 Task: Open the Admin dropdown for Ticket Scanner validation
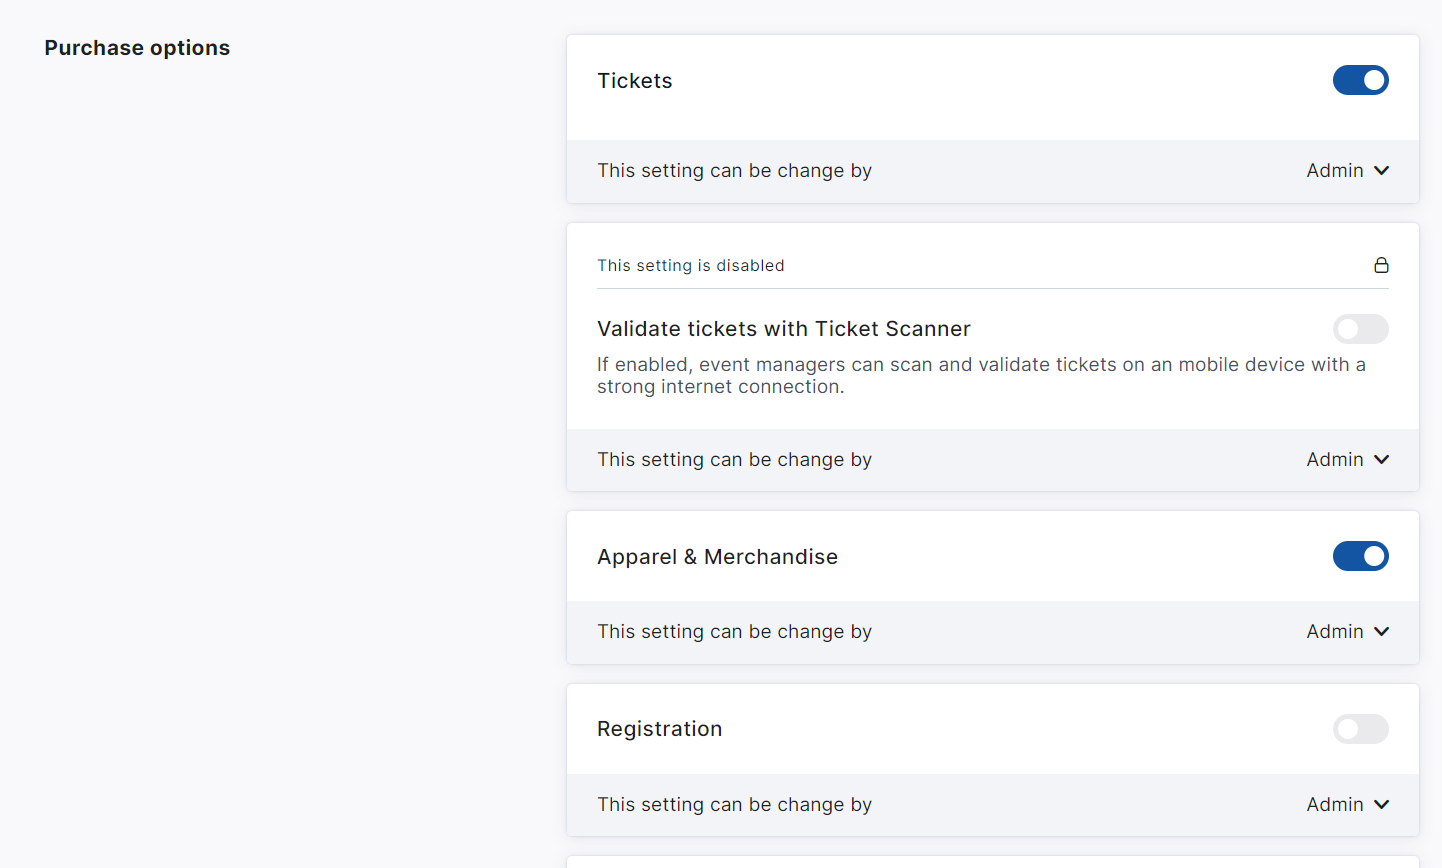click(1346, 460)
